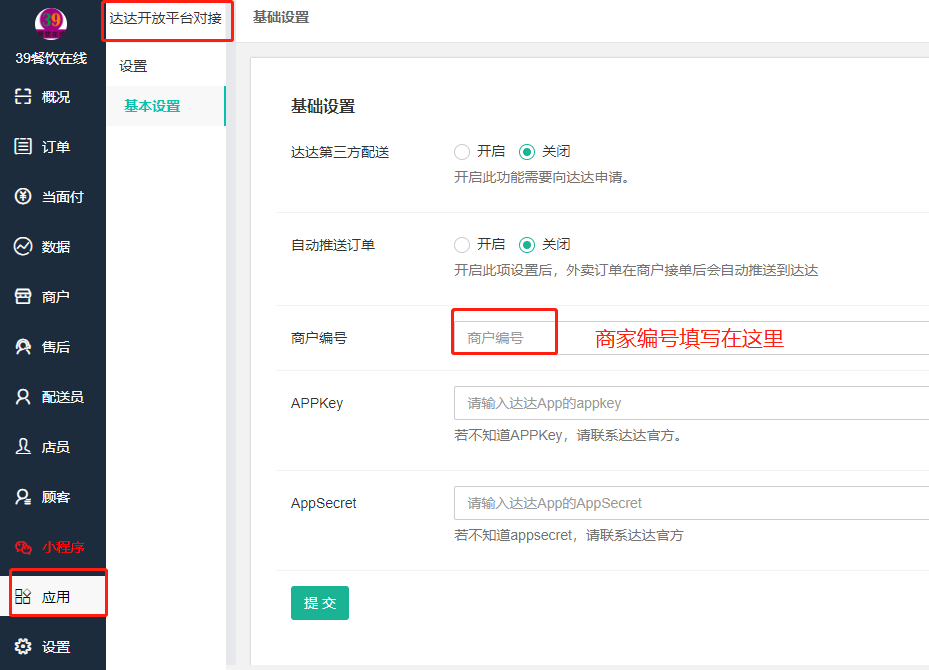Click the 设置 gear icon in sidebar
The image size is (929, 670).
pos(23,646)
